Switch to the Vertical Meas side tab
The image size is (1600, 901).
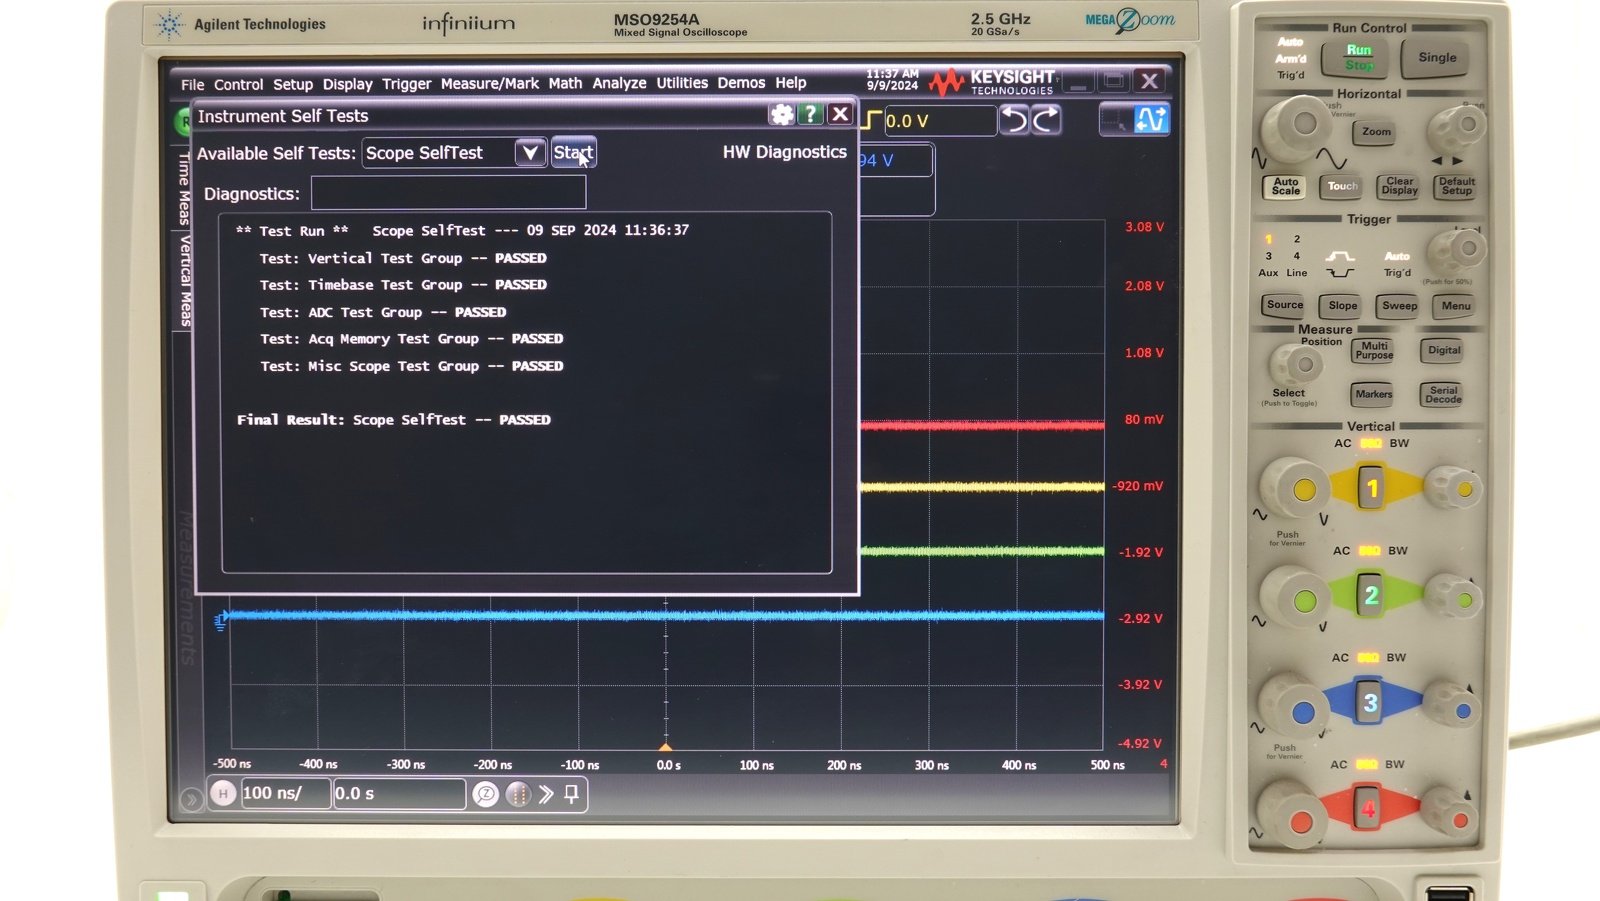coord(185,281)
